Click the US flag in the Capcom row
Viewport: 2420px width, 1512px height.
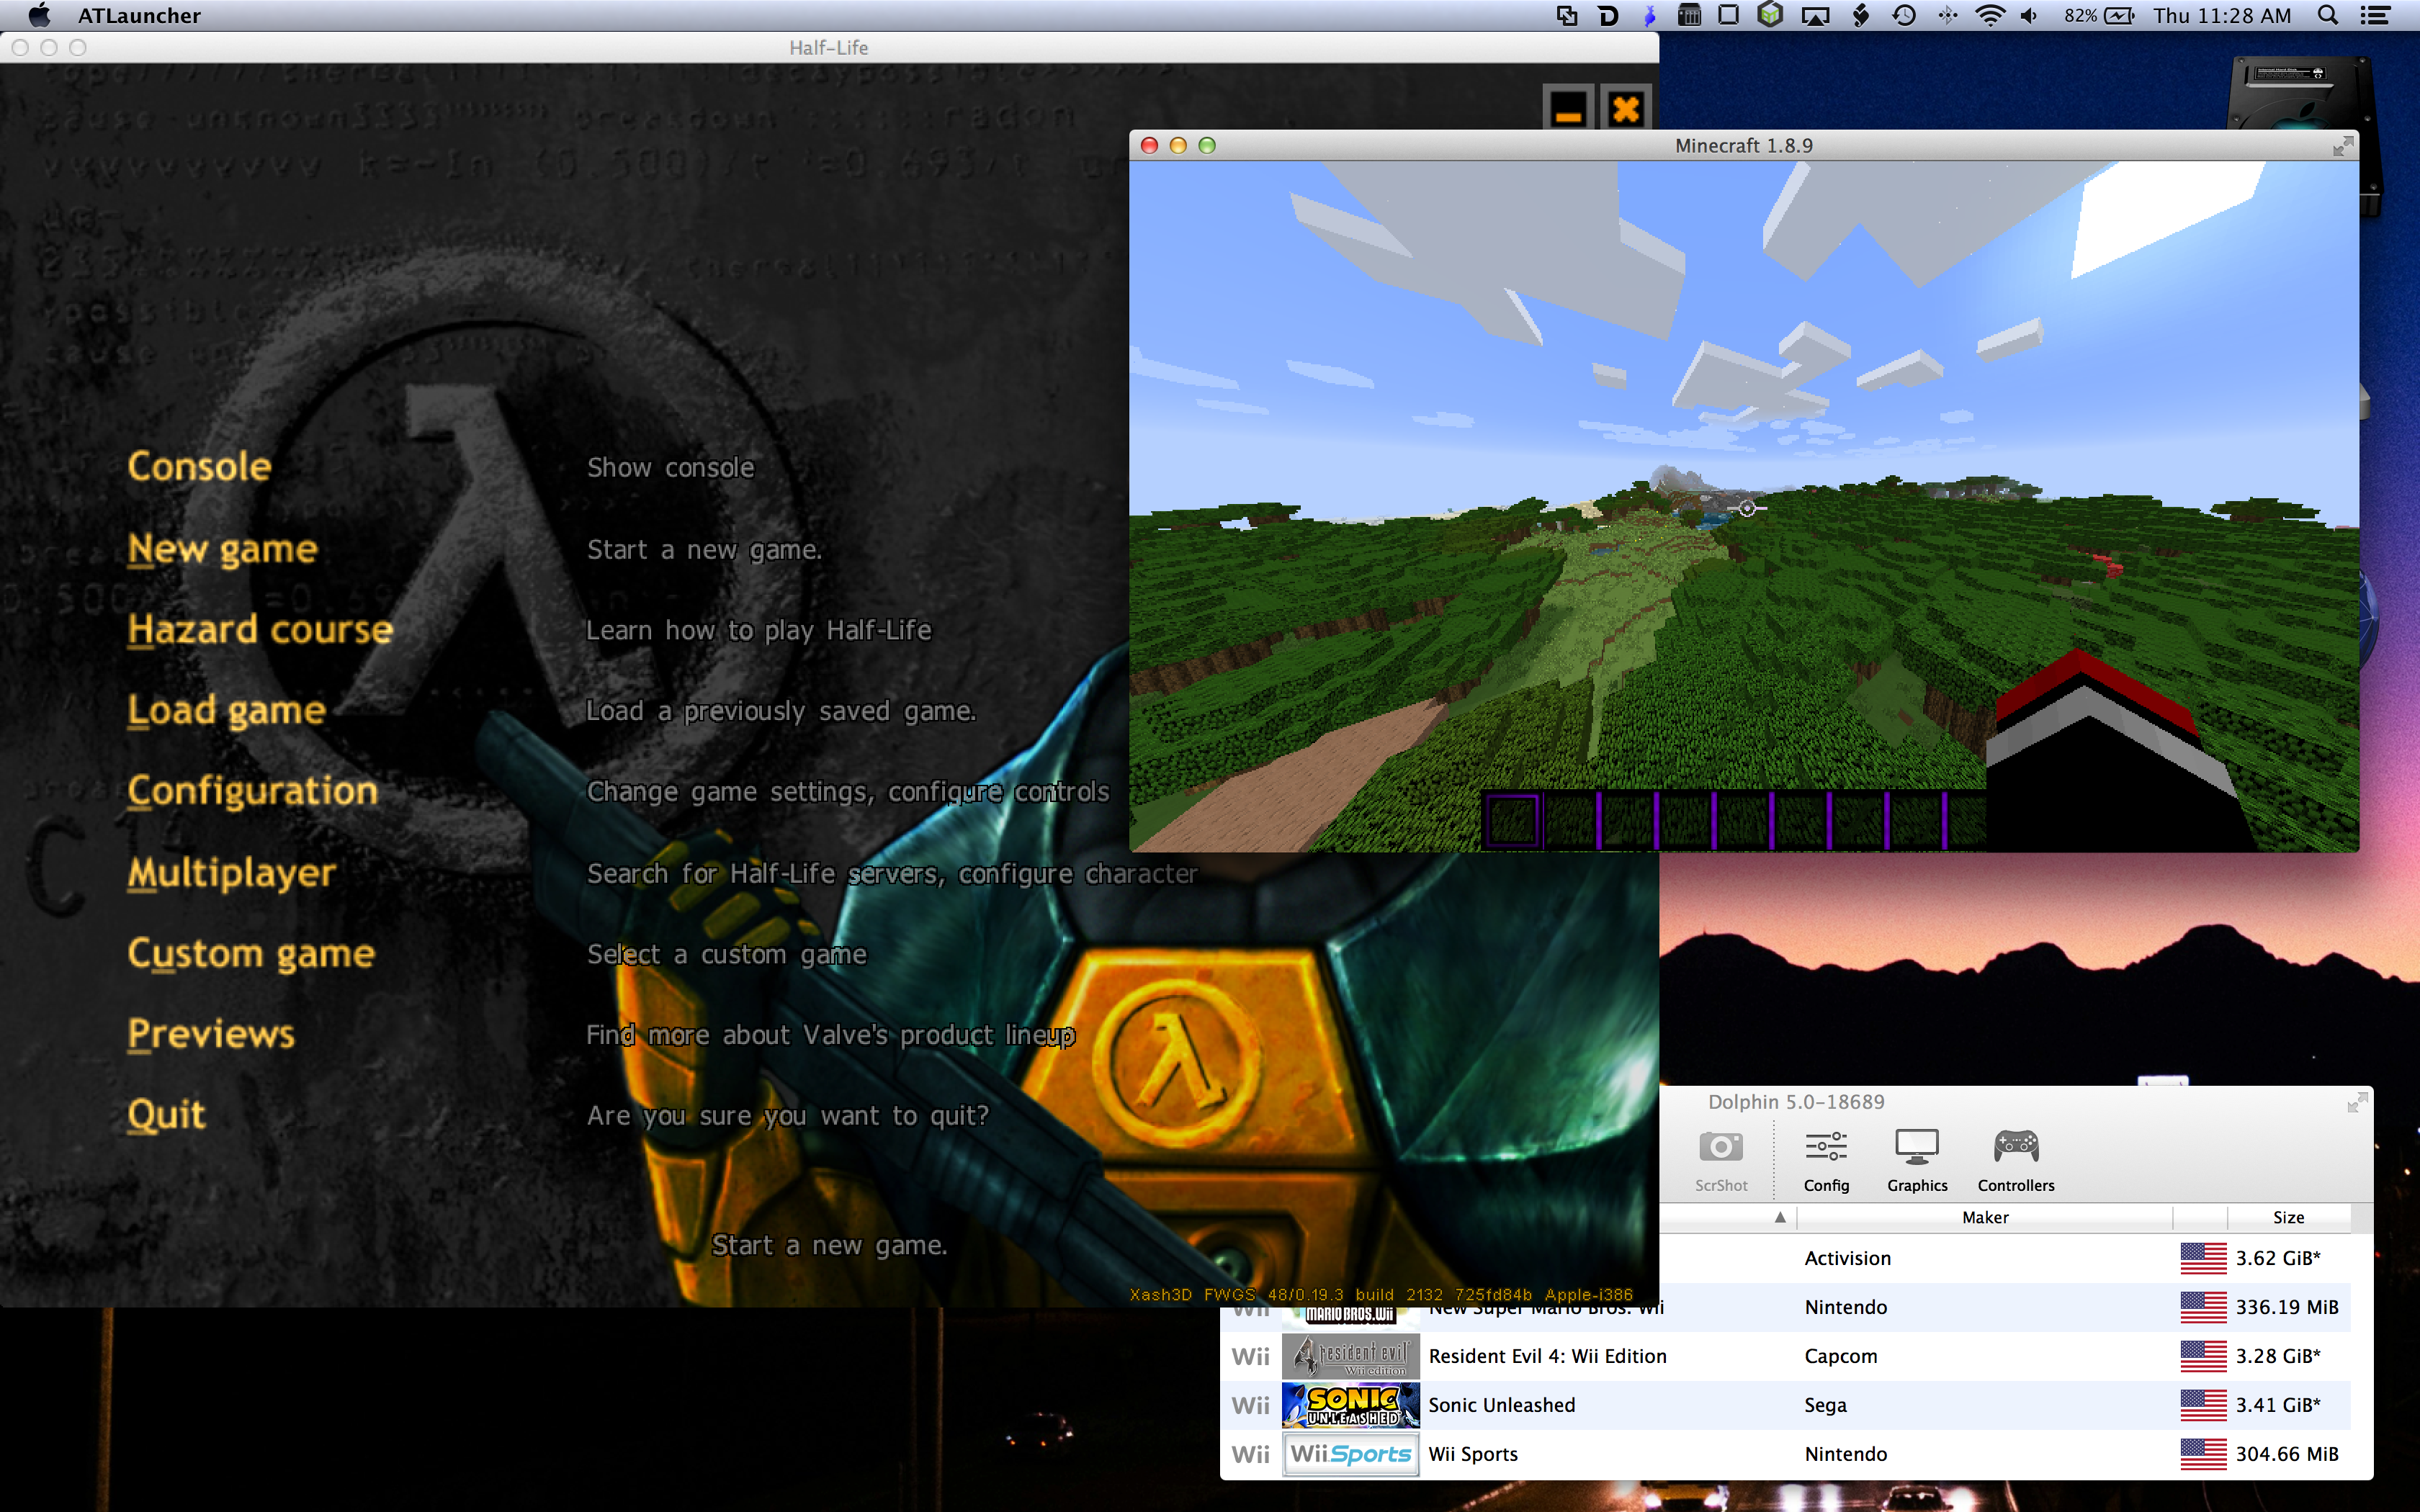[2203, 1356]
